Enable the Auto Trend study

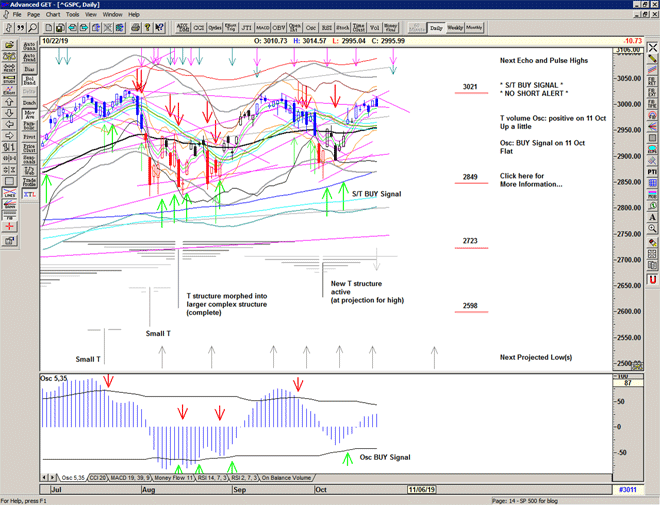29,57
